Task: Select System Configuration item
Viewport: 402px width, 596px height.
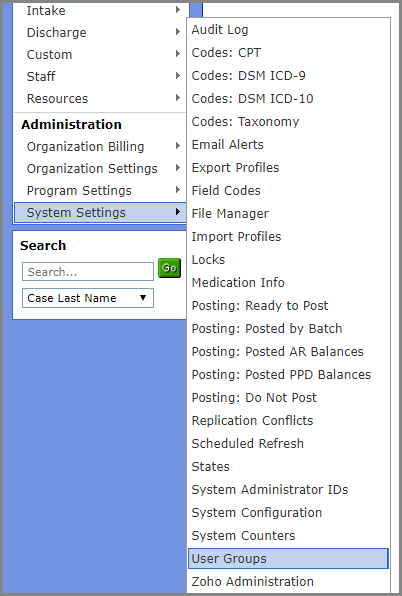Action: tap(288, 512)
